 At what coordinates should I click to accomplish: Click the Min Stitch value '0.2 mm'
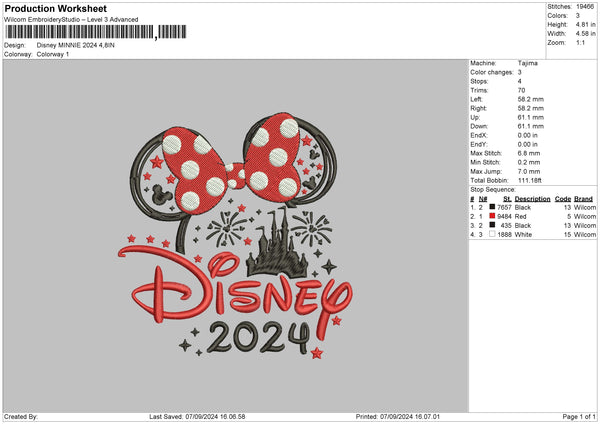[529, 162]
